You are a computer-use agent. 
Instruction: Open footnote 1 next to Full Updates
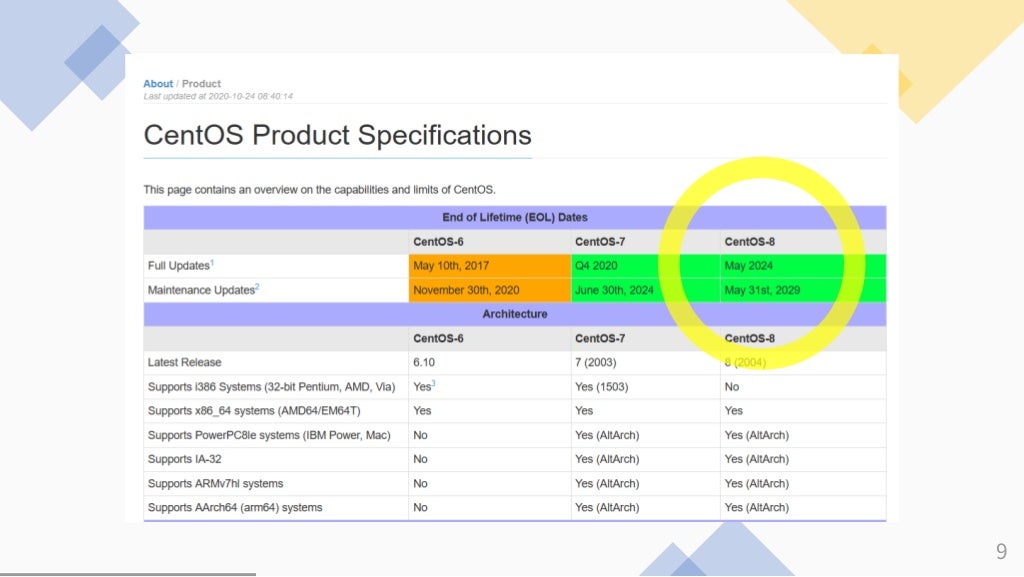pyautogui.click(x=212, y=262)
